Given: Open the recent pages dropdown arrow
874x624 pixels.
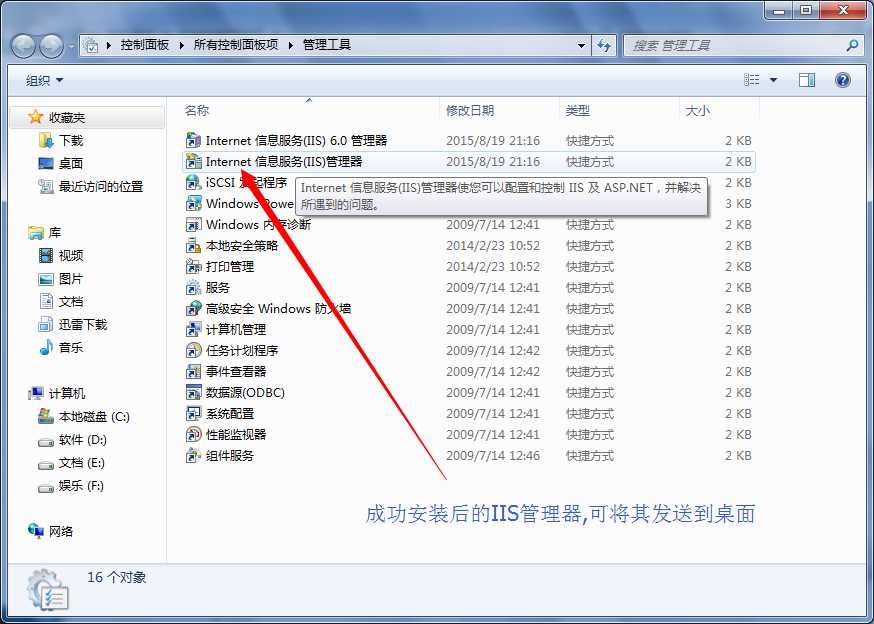Looking at the screenshot, I should 71,46.
